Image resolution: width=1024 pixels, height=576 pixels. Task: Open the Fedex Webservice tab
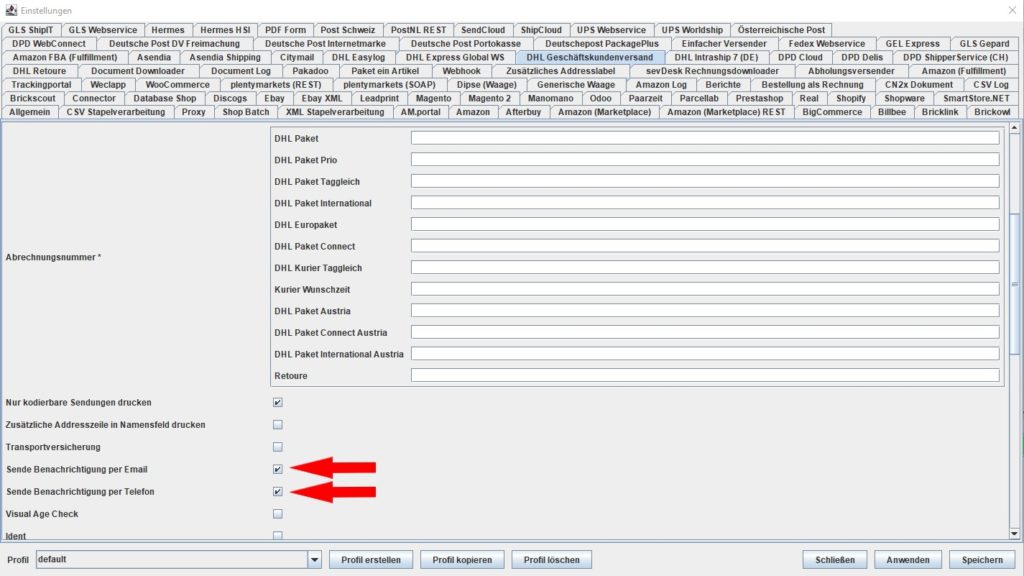826,44
